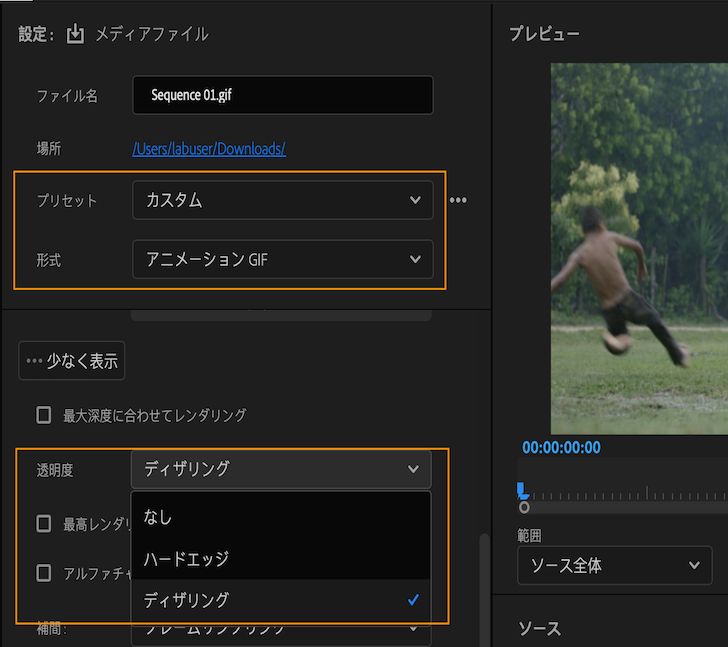Click the blue playhead on preview timeline
Screen dimensions: 728x647
point(521,491)
